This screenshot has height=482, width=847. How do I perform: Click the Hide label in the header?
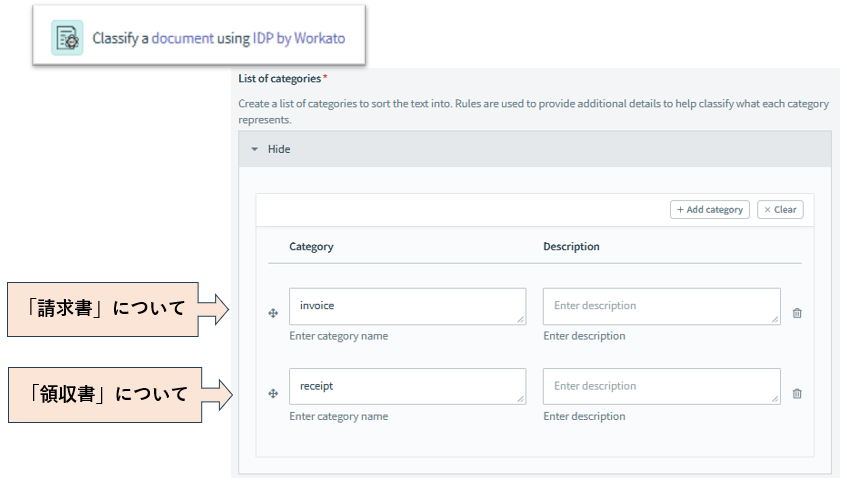(279, 149)
